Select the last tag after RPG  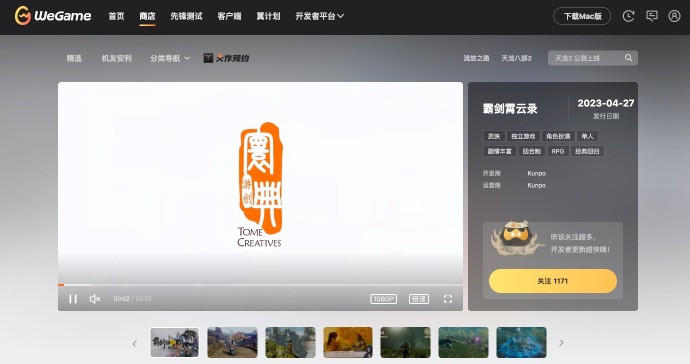pyautogui.click(x=587, y=151)
